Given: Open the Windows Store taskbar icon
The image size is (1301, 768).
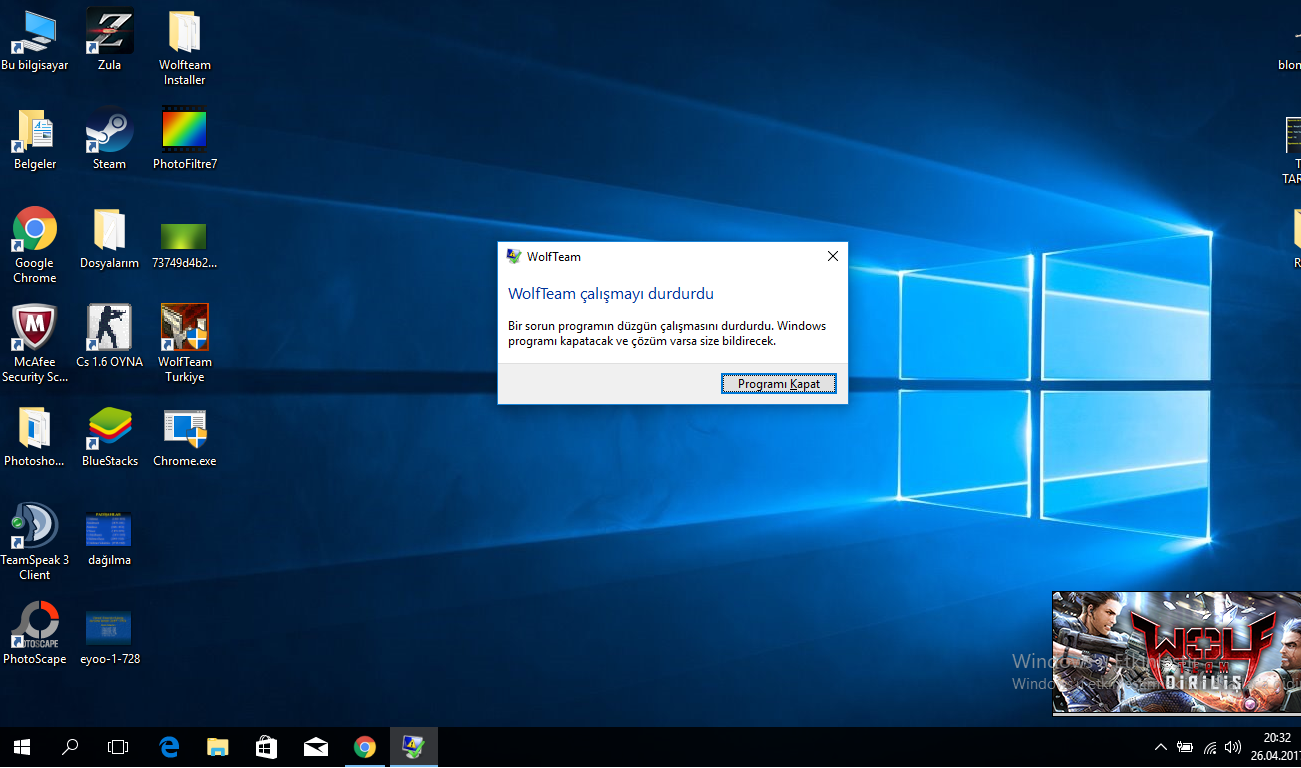Looking at the screenshot, I should pyautogui.click(x=266, y=747).
